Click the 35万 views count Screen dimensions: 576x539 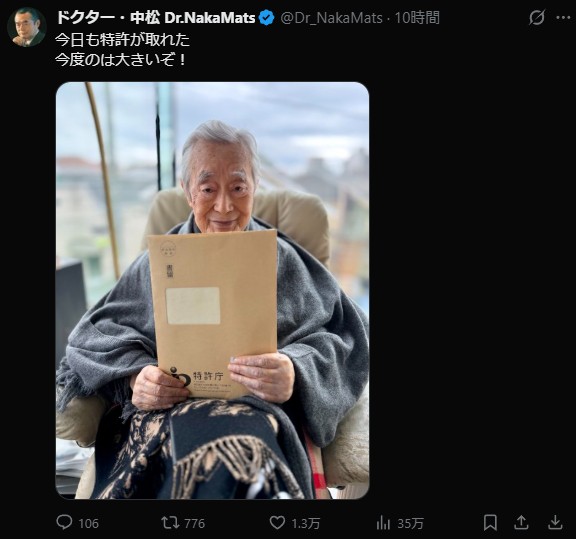pyautogui.click(x=410, y=523)
